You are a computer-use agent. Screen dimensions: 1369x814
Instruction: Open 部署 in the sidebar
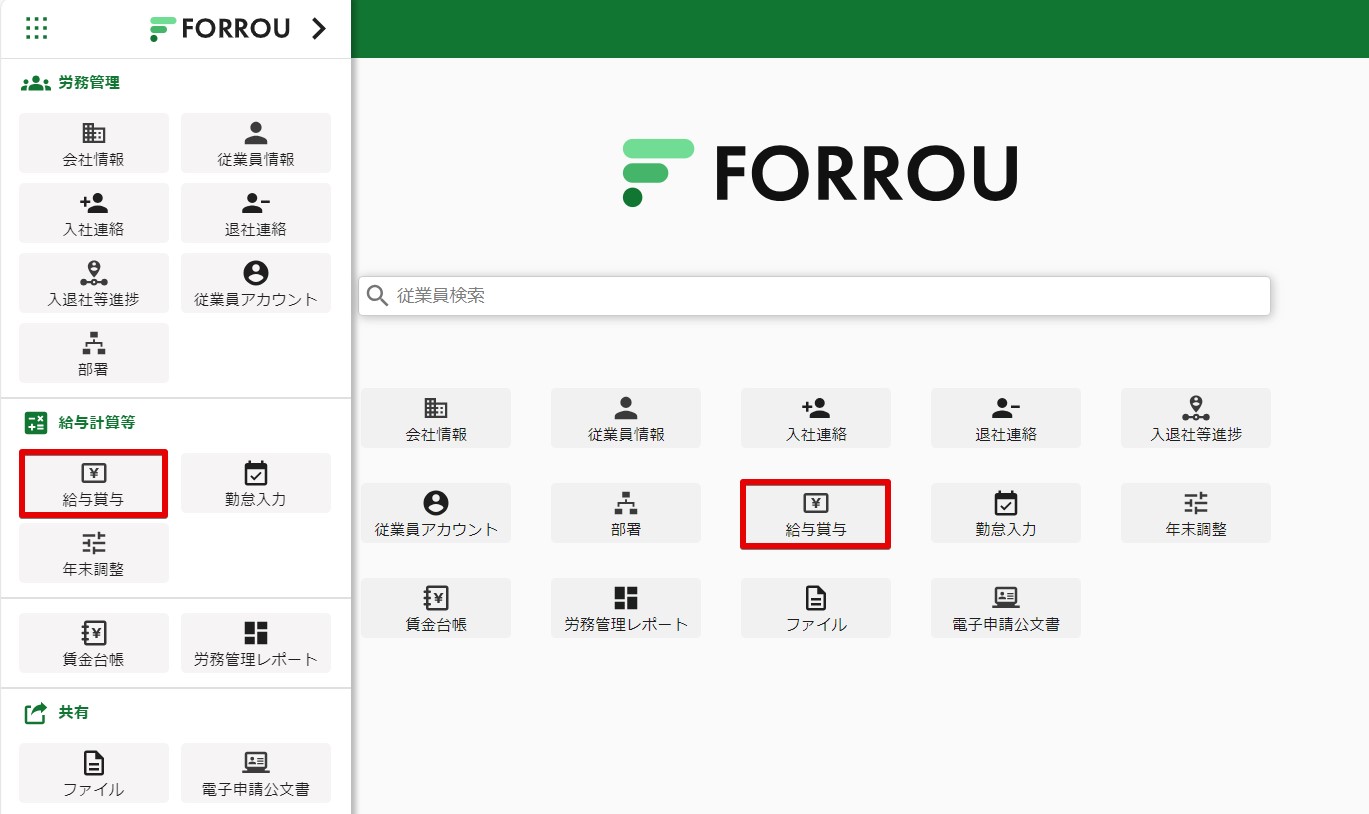pos(94,353)
